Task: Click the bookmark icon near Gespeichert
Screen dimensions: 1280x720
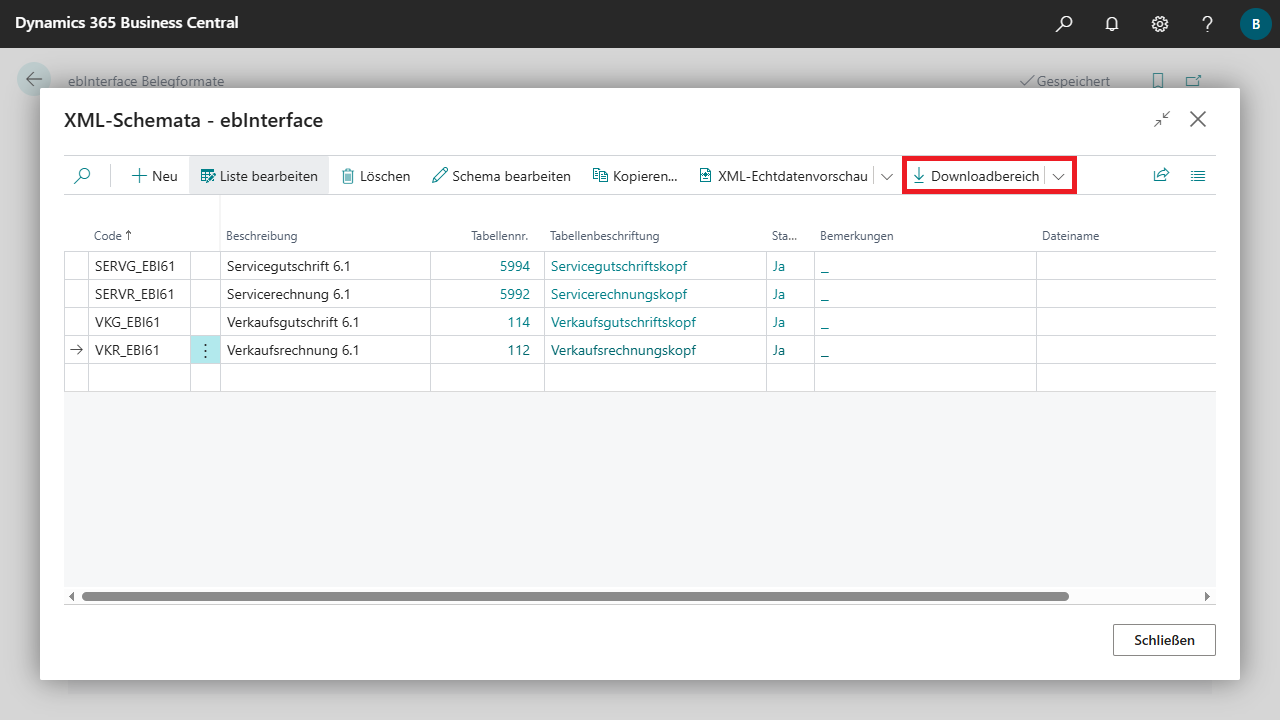Action: (1158, 81)
